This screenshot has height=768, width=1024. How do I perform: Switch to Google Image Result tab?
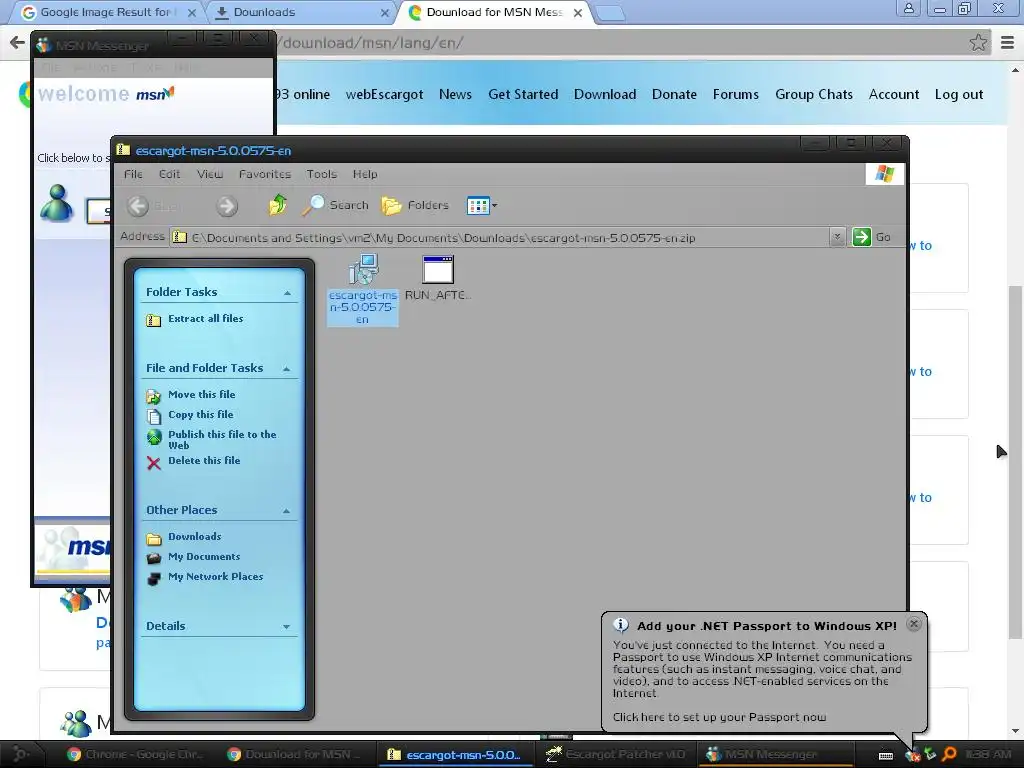coord(108,12)
